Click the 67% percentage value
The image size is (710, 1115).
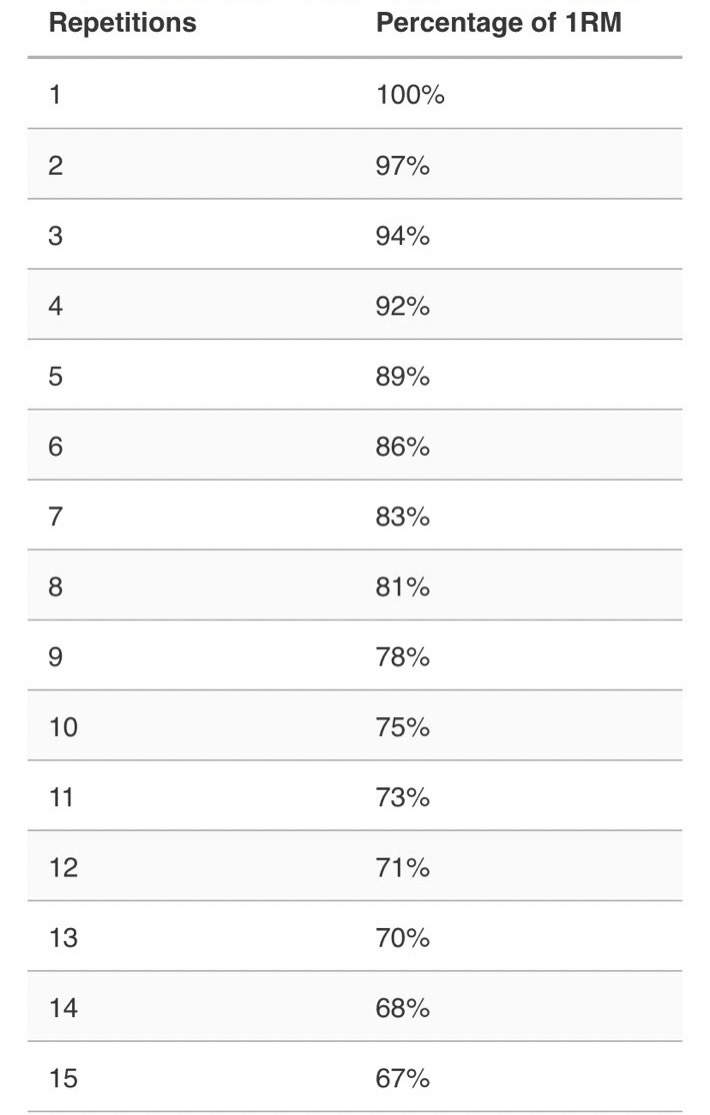point(403,1078)
